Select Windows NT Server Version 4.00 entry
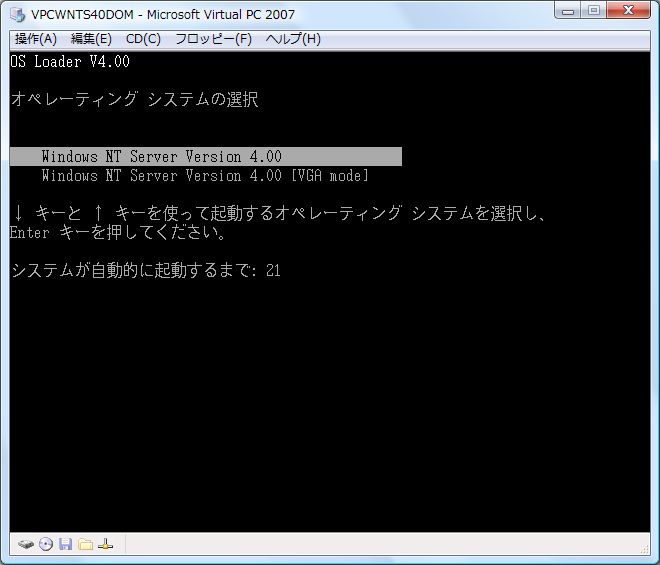This screenshot has width=660, height=565. (x=206, y=157)
